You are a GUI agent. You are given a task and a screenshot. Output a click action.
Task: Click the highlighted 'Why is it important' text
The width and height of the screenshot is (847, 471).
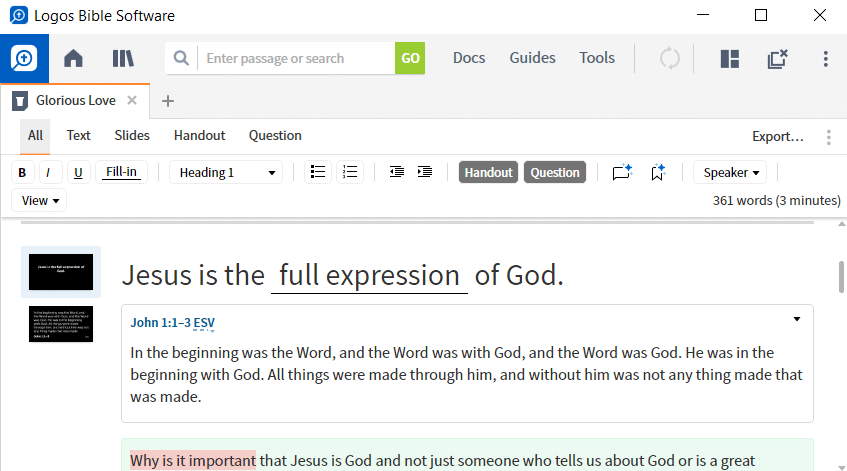(x=193, y=461)
